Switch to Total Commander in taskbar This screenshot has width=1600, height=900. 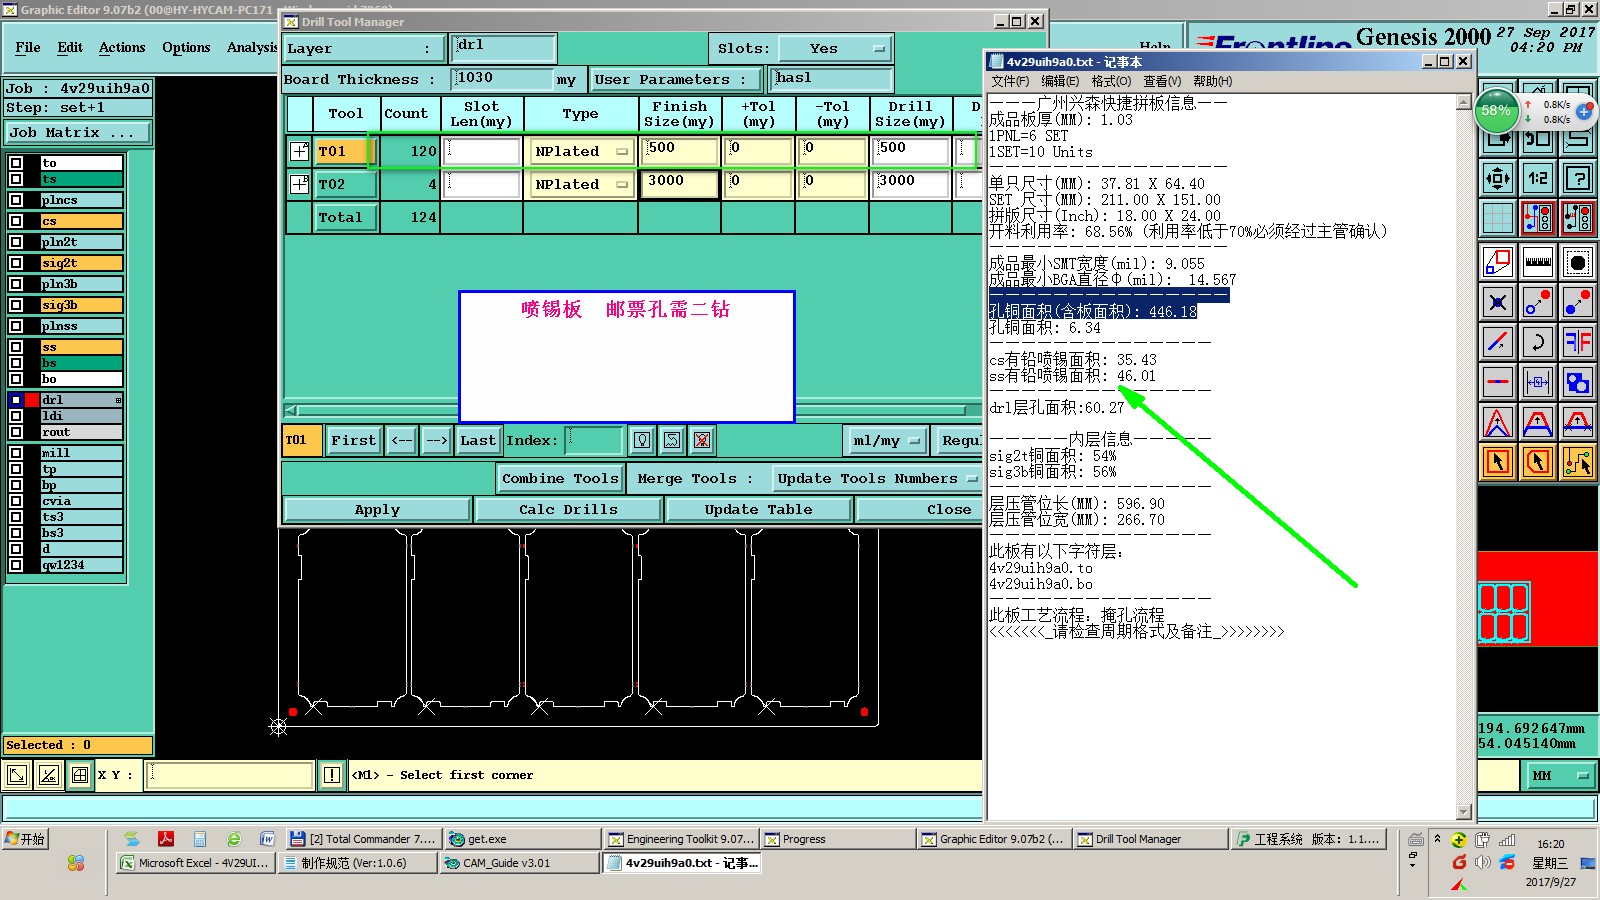pos(362,839)
